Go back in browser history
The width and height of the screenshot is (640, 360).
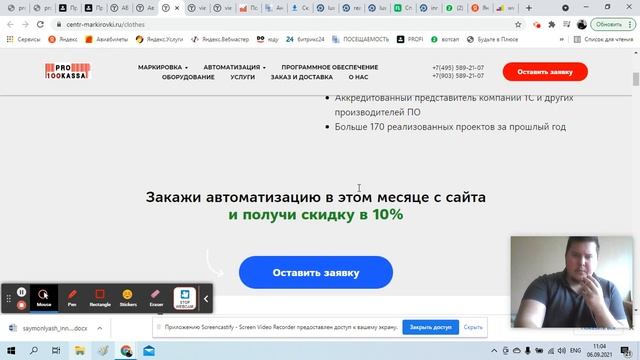pos(10,24)
